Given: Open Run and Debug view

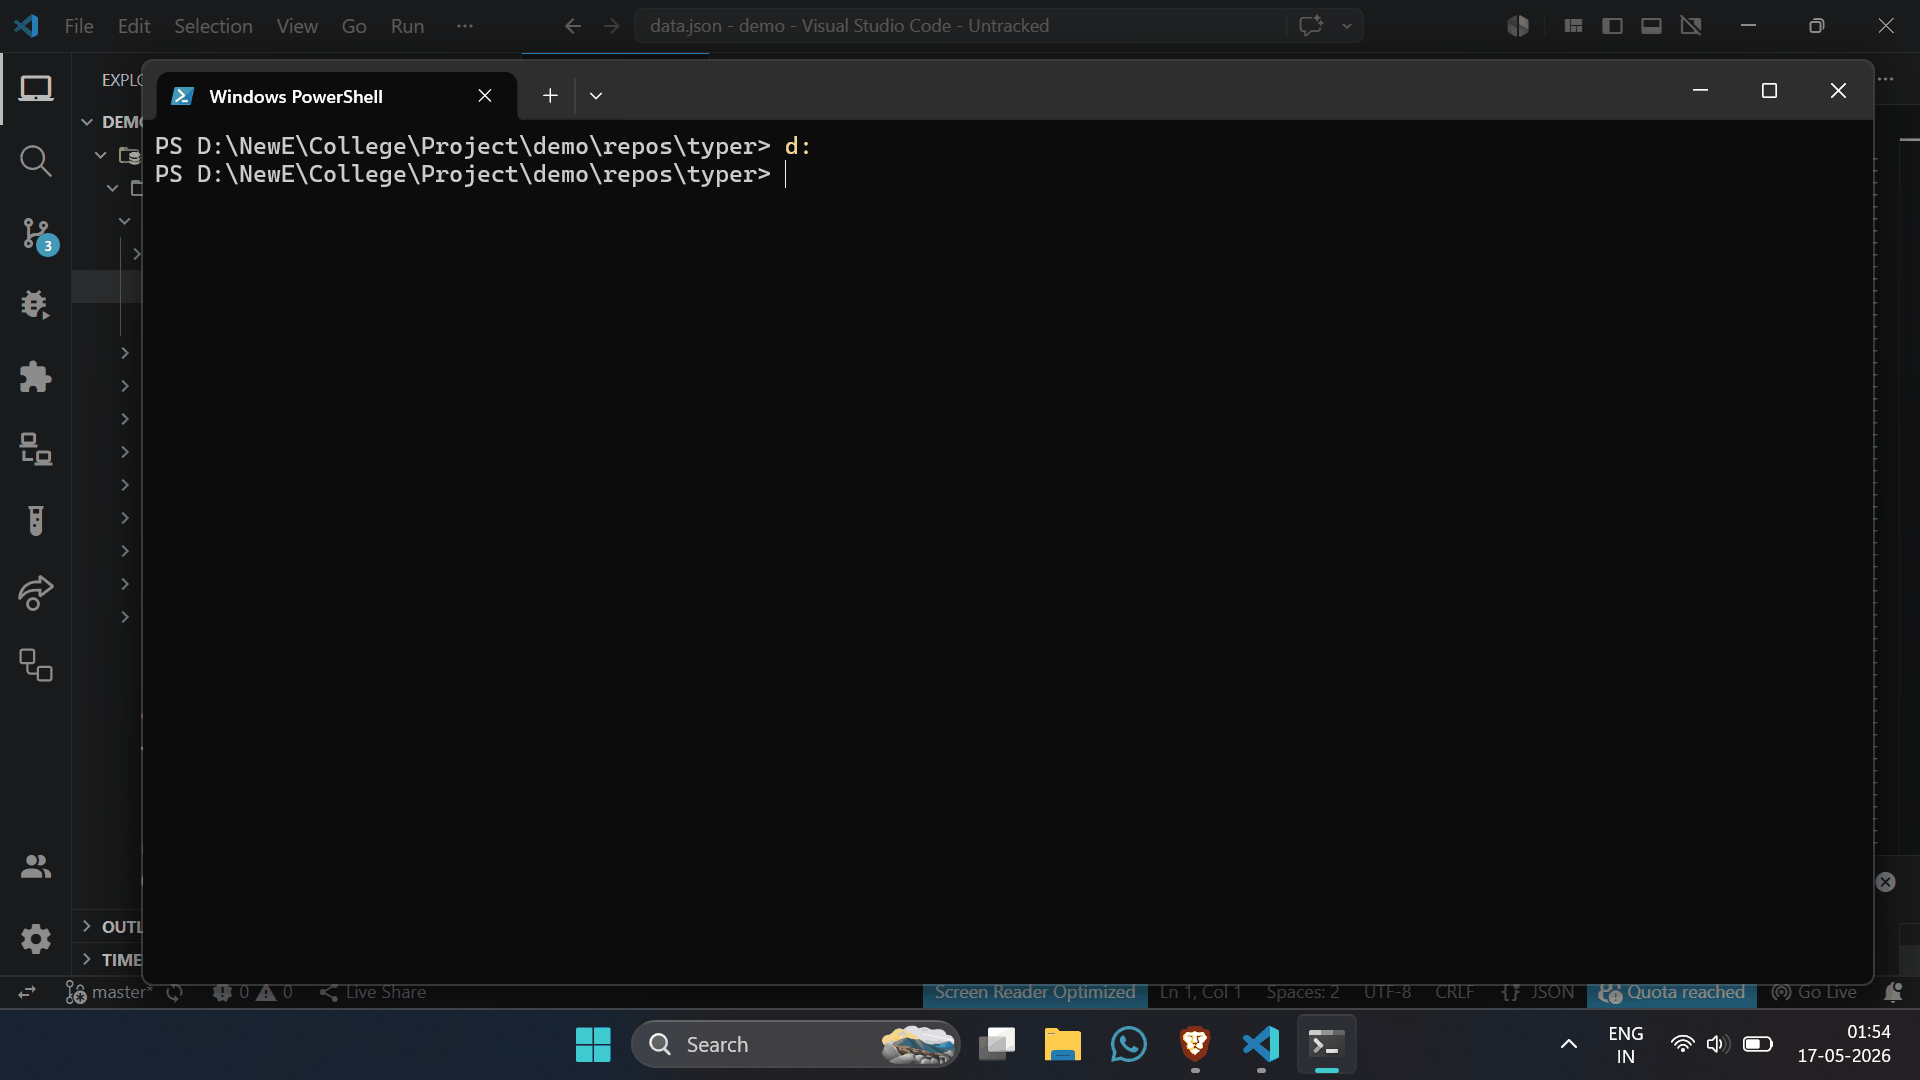Looking at the screenshot, I should click(x=36, y=304).
